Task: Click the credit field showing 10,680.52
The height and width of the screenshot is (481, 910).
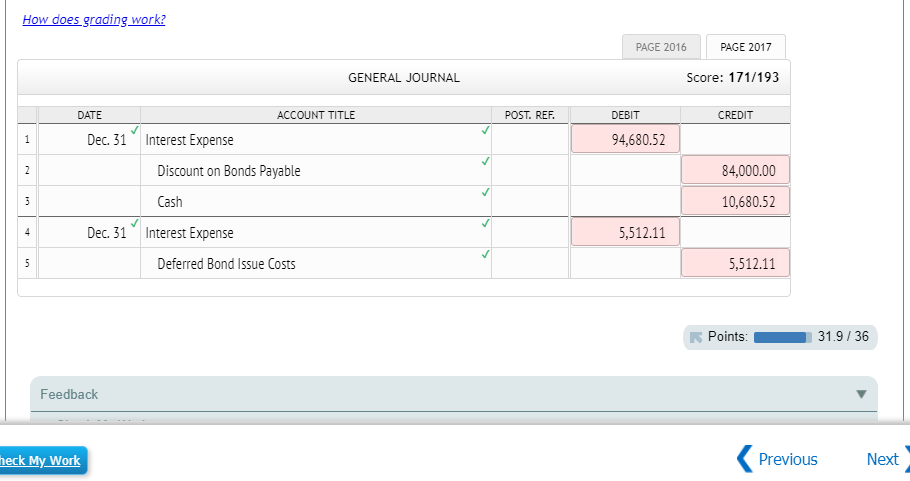Action: [x=735, y=201]
